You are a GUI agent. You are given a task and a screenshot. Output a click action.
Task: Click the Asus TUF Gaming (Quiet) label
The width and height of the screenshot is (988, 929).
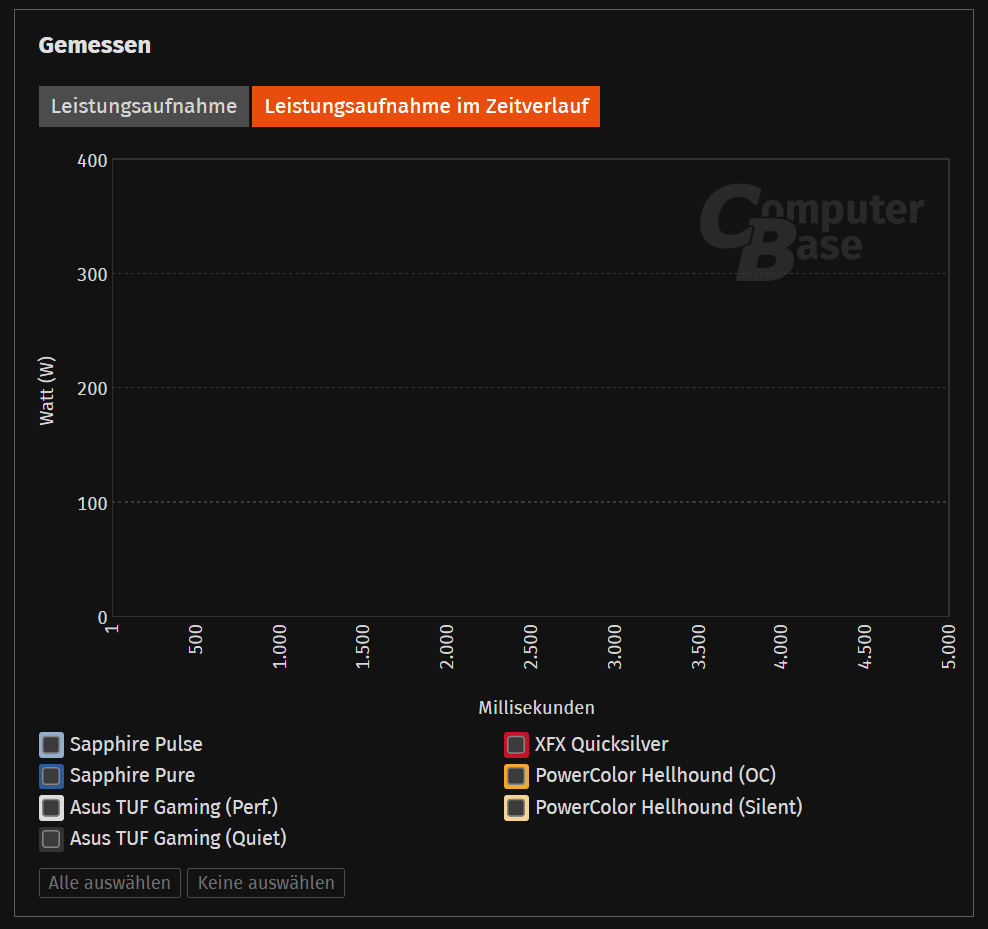tap(178, 838)
